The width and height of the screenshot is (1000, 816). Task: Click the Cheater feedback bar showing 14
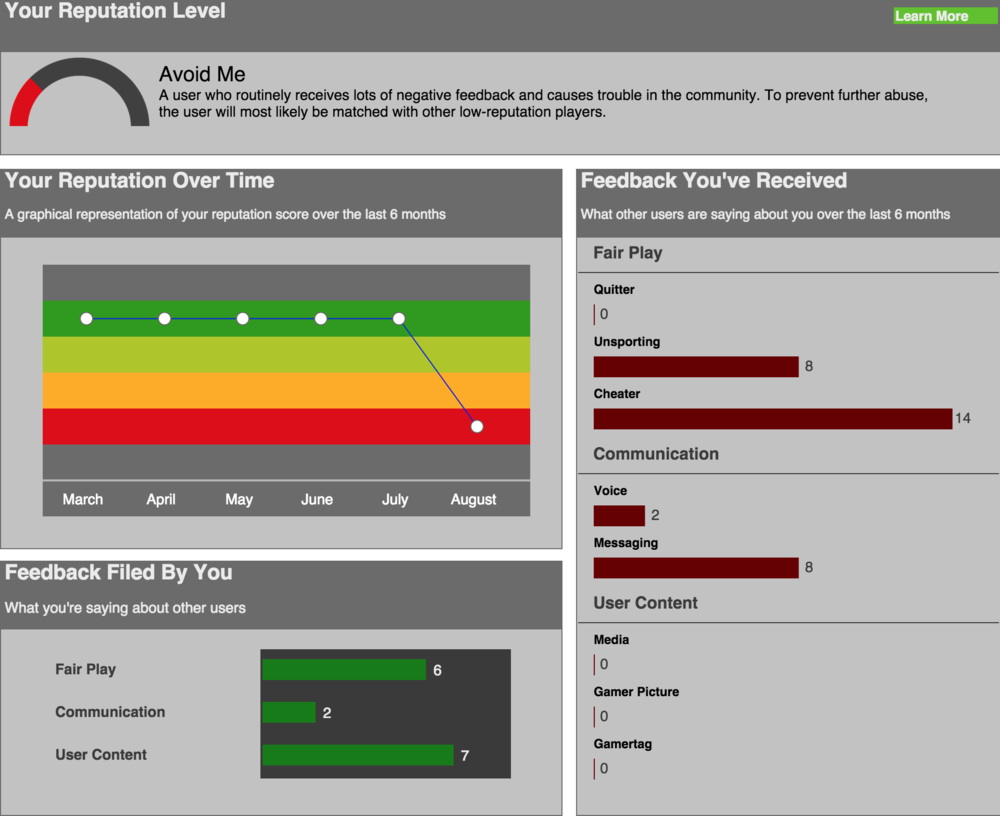(x=772, y=419)
